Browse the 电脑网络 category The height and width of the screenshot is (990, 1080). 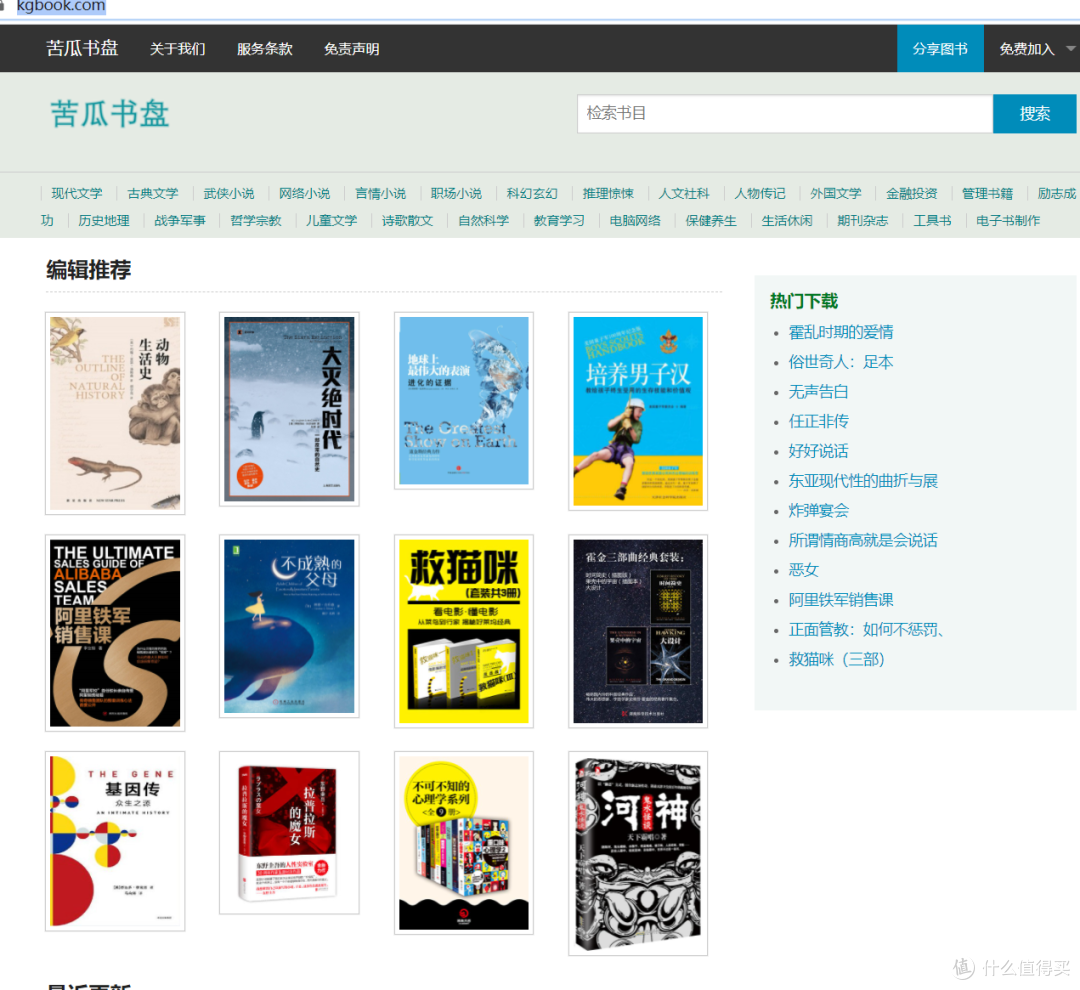coord(635,220)
